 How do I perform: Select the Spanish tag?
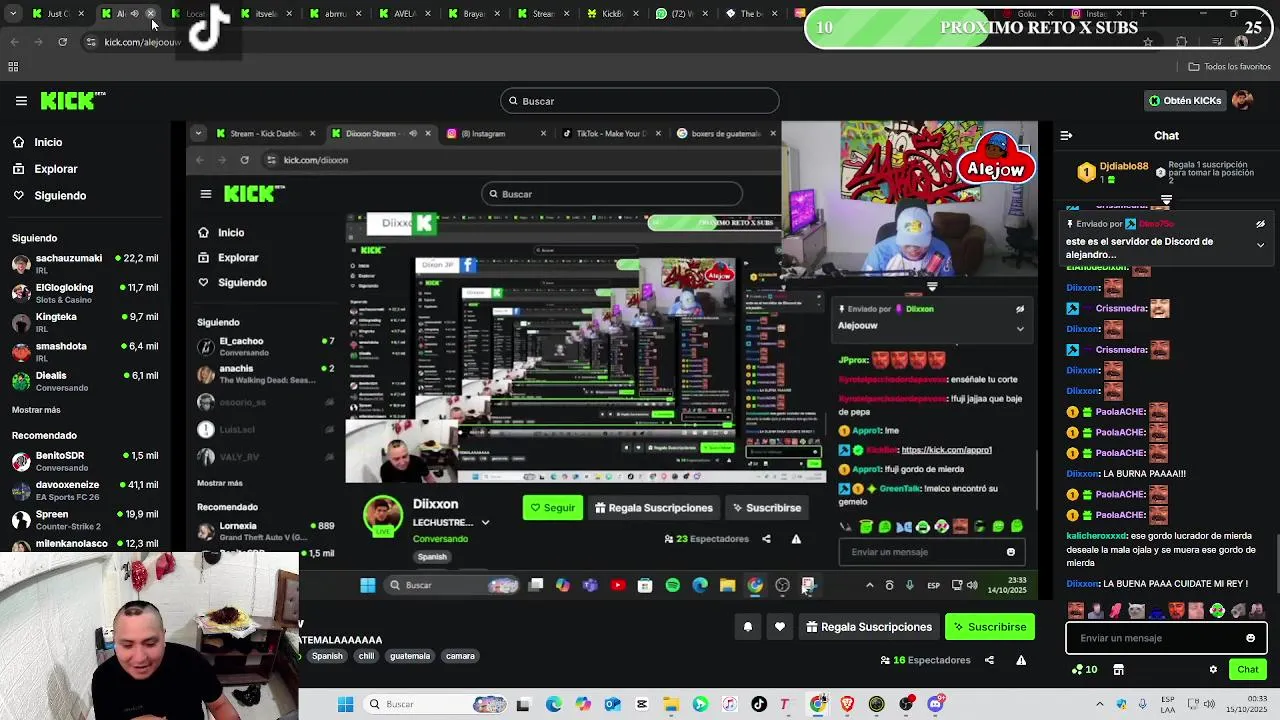click(x=327, y=656)
